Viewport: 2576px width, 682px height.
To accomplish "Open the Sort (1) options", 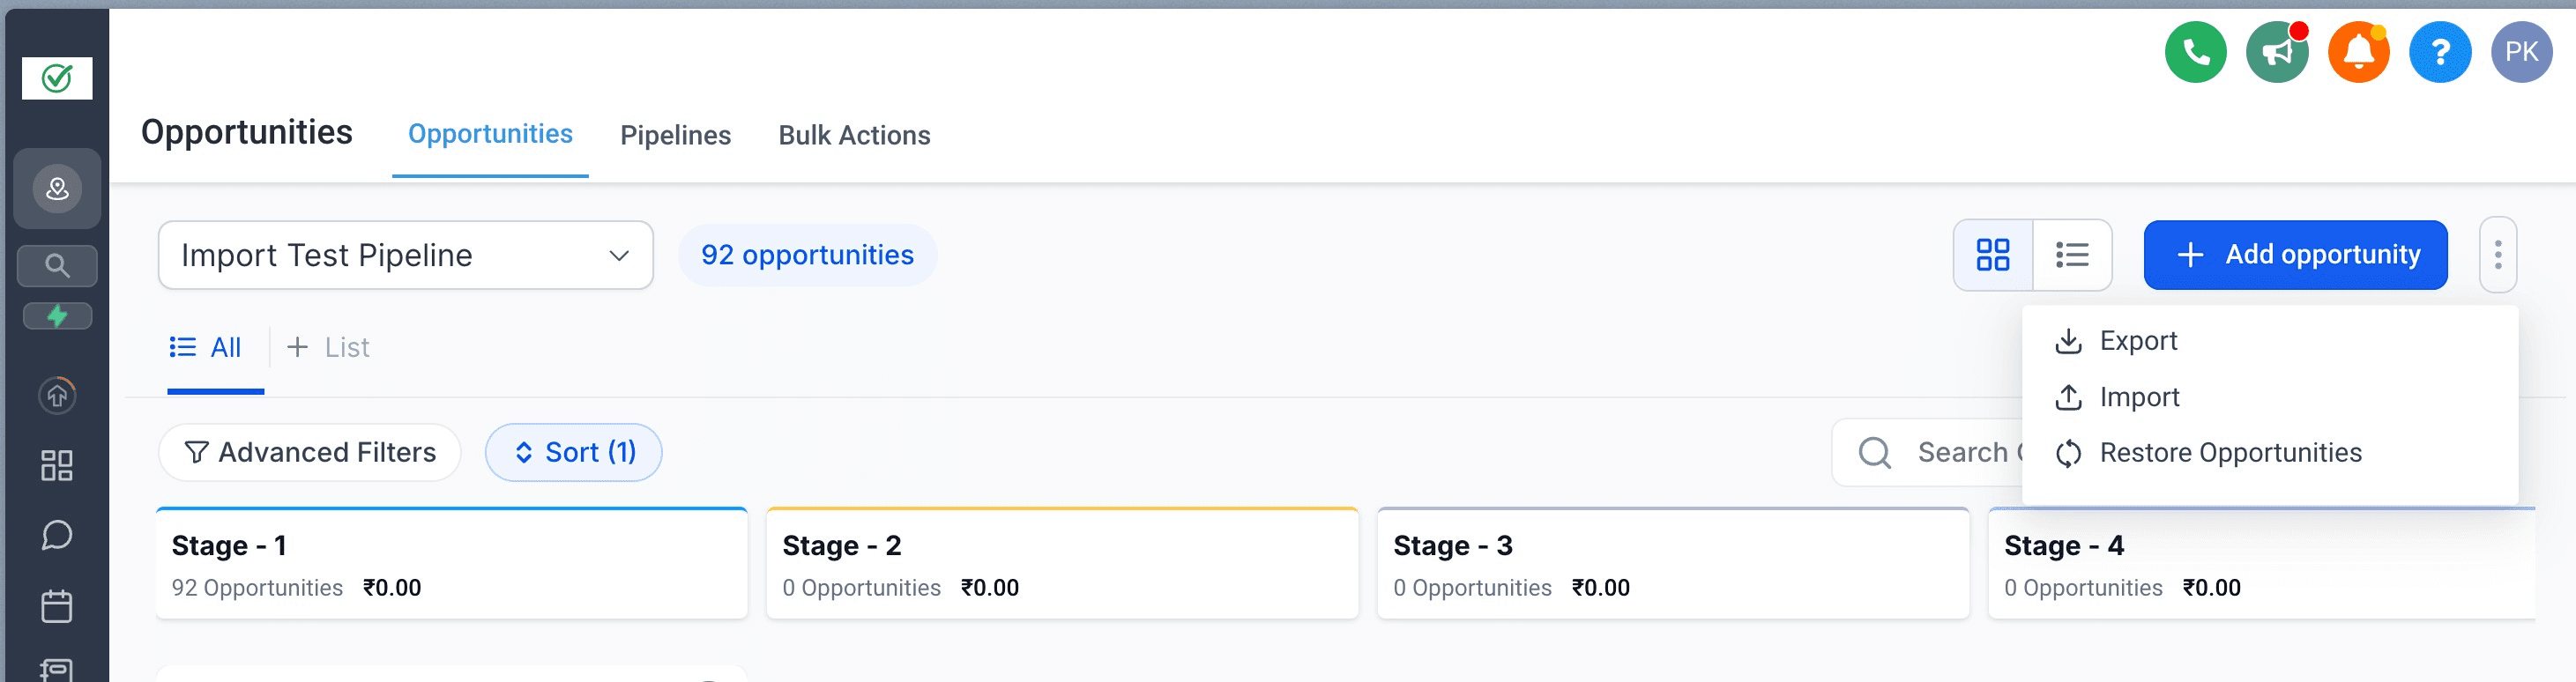I will pyautogui.click(x=573, y=452).
